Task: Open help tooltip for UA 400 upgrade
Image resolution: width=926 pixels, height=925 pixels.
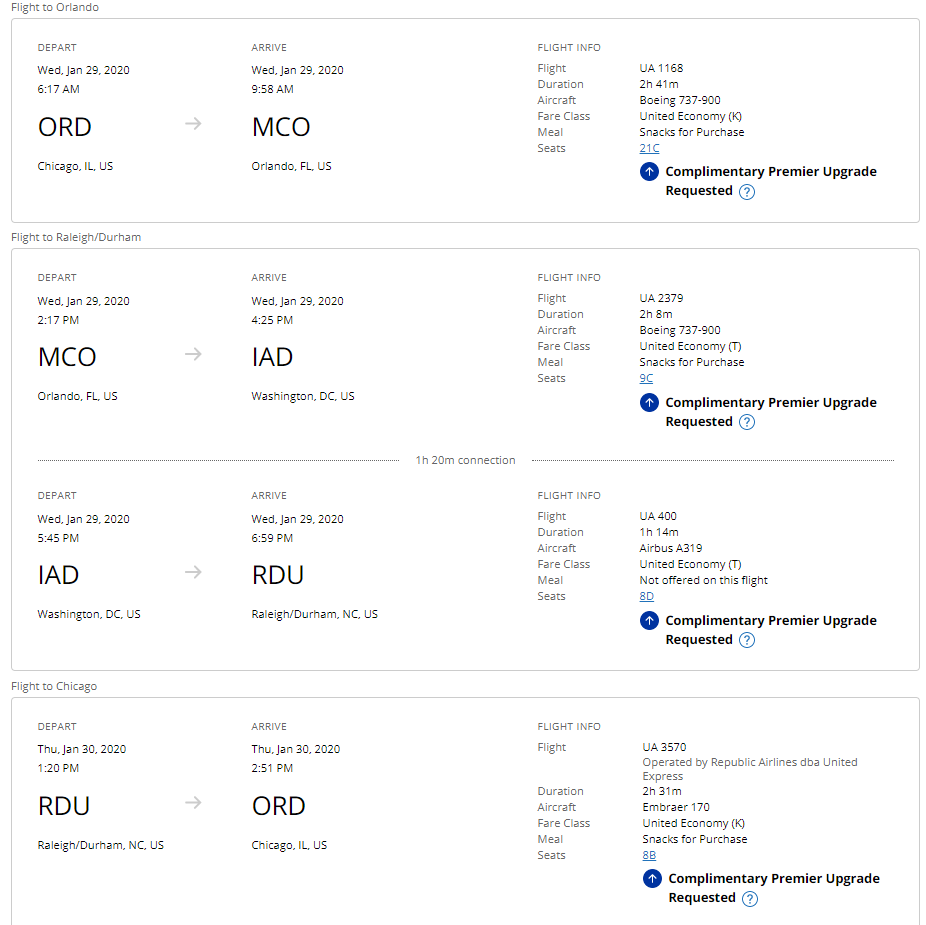Action: click(x=747, y=640)
